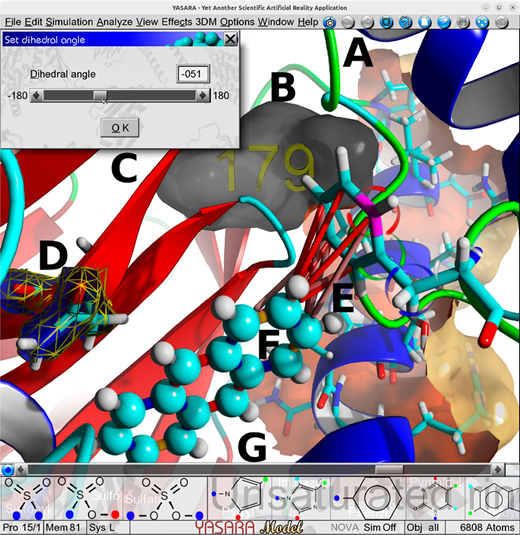Open the 3DM menu

pyautogui.click(x=206, y=22)
